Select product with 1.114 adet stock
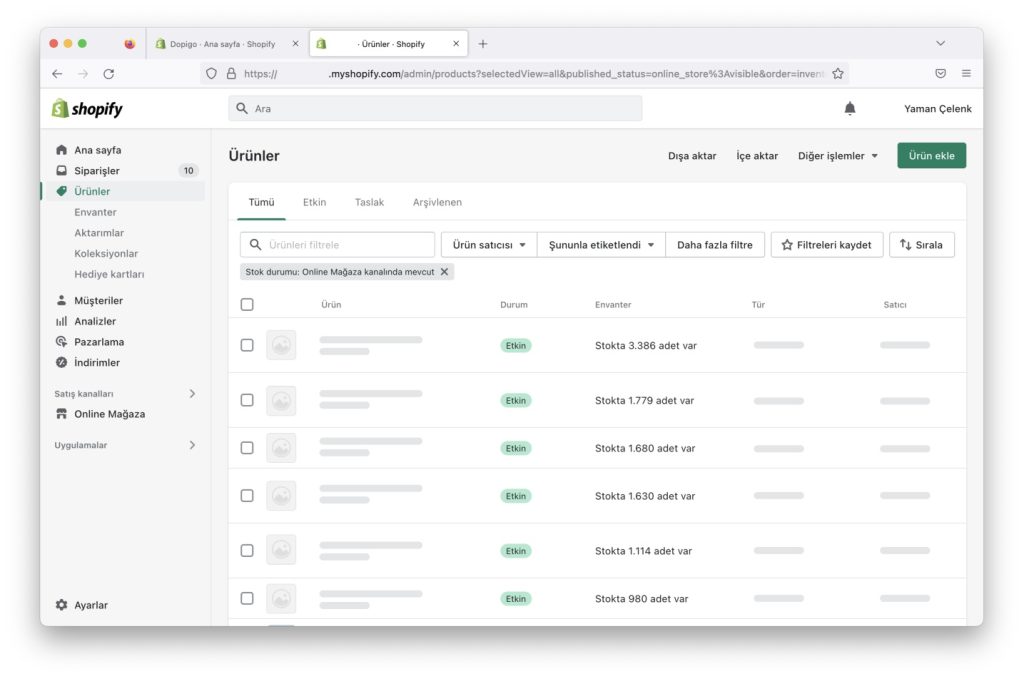Image resolution: width=1024 pixels, height=679 pixels. pos(247,550)
